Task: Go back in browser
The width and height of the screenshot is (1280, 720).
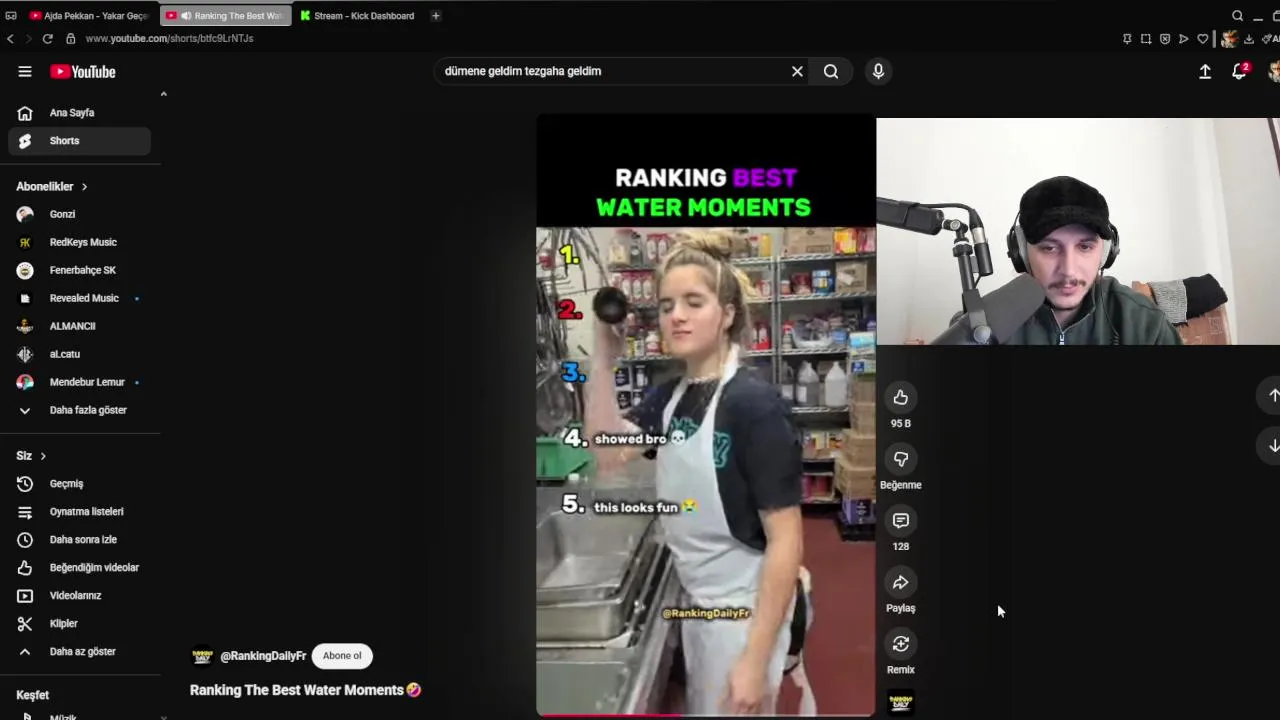Action: tap(10, 38)
